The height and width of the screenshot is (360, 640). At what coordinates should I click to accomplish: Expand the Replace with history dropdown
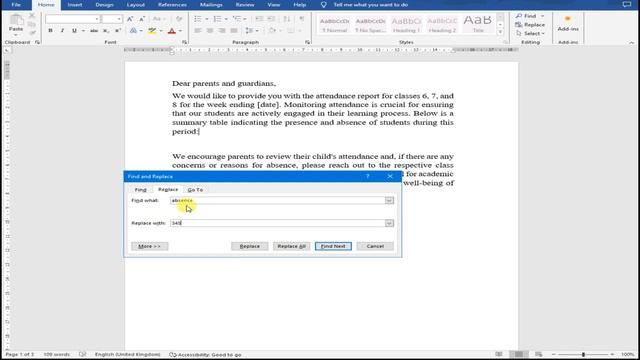point(389,223)
